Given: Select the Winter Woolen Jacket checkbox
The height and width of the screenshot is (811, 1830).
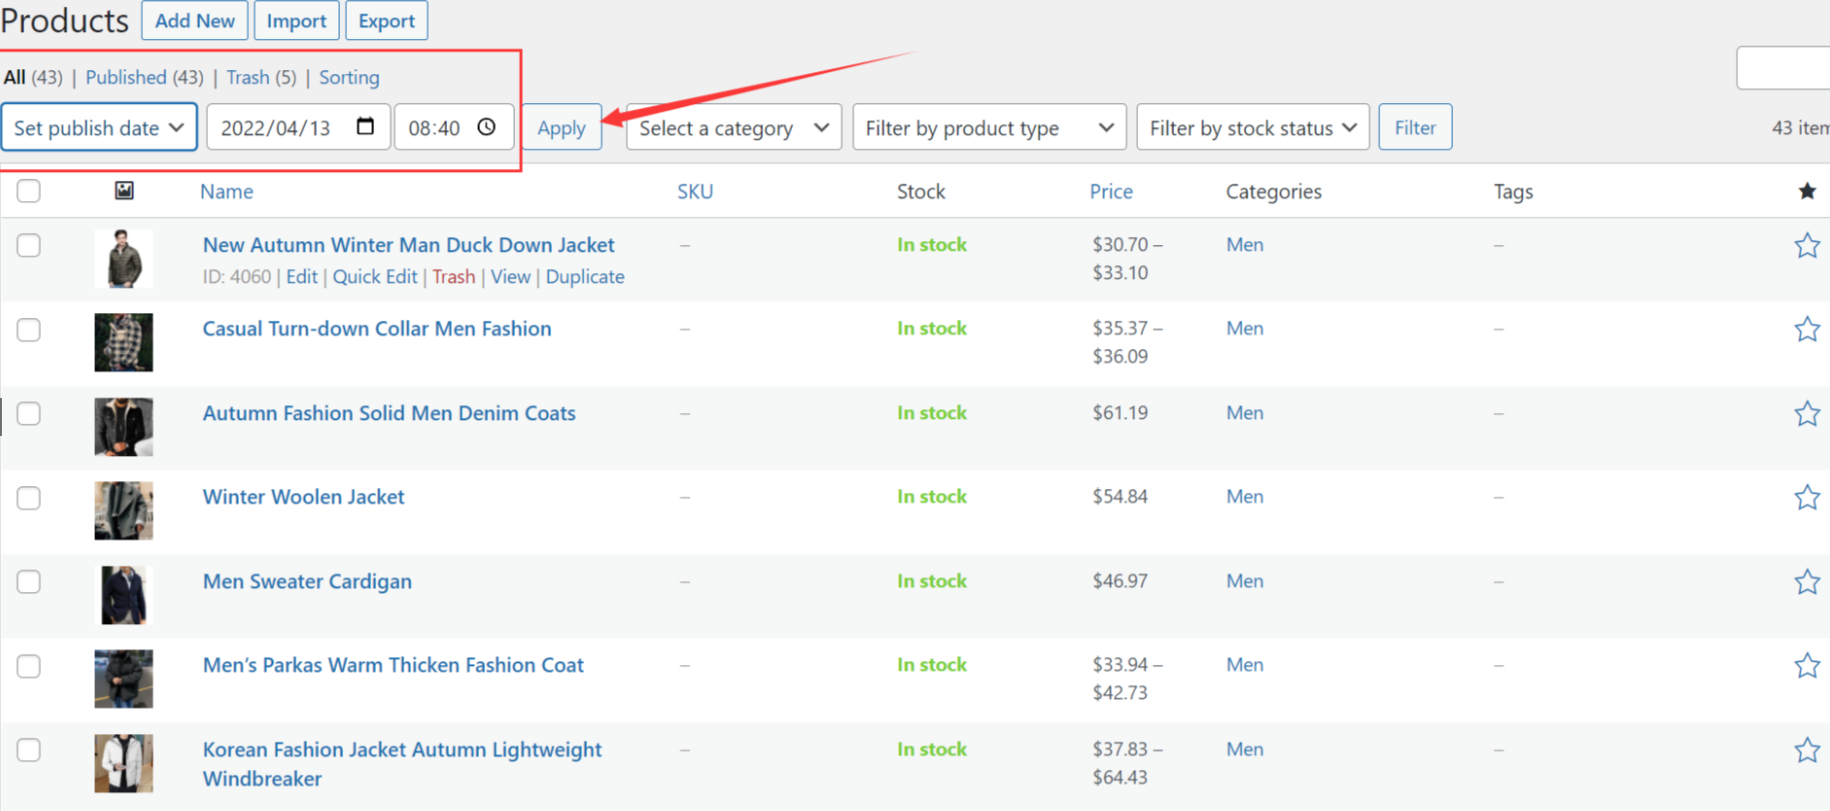Looking at the screenshot, I should click(29, 498).
